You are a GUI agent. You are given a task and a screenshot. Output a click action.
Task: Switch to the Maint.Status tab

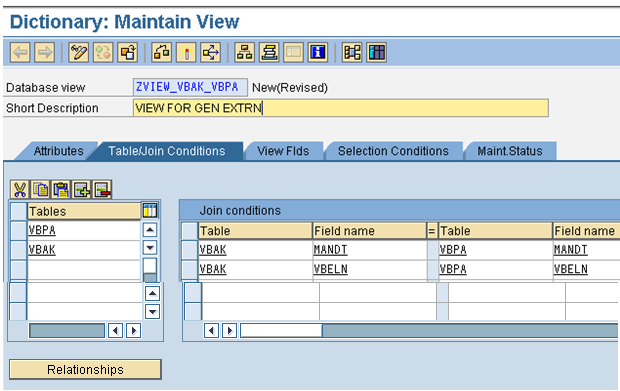510,151
